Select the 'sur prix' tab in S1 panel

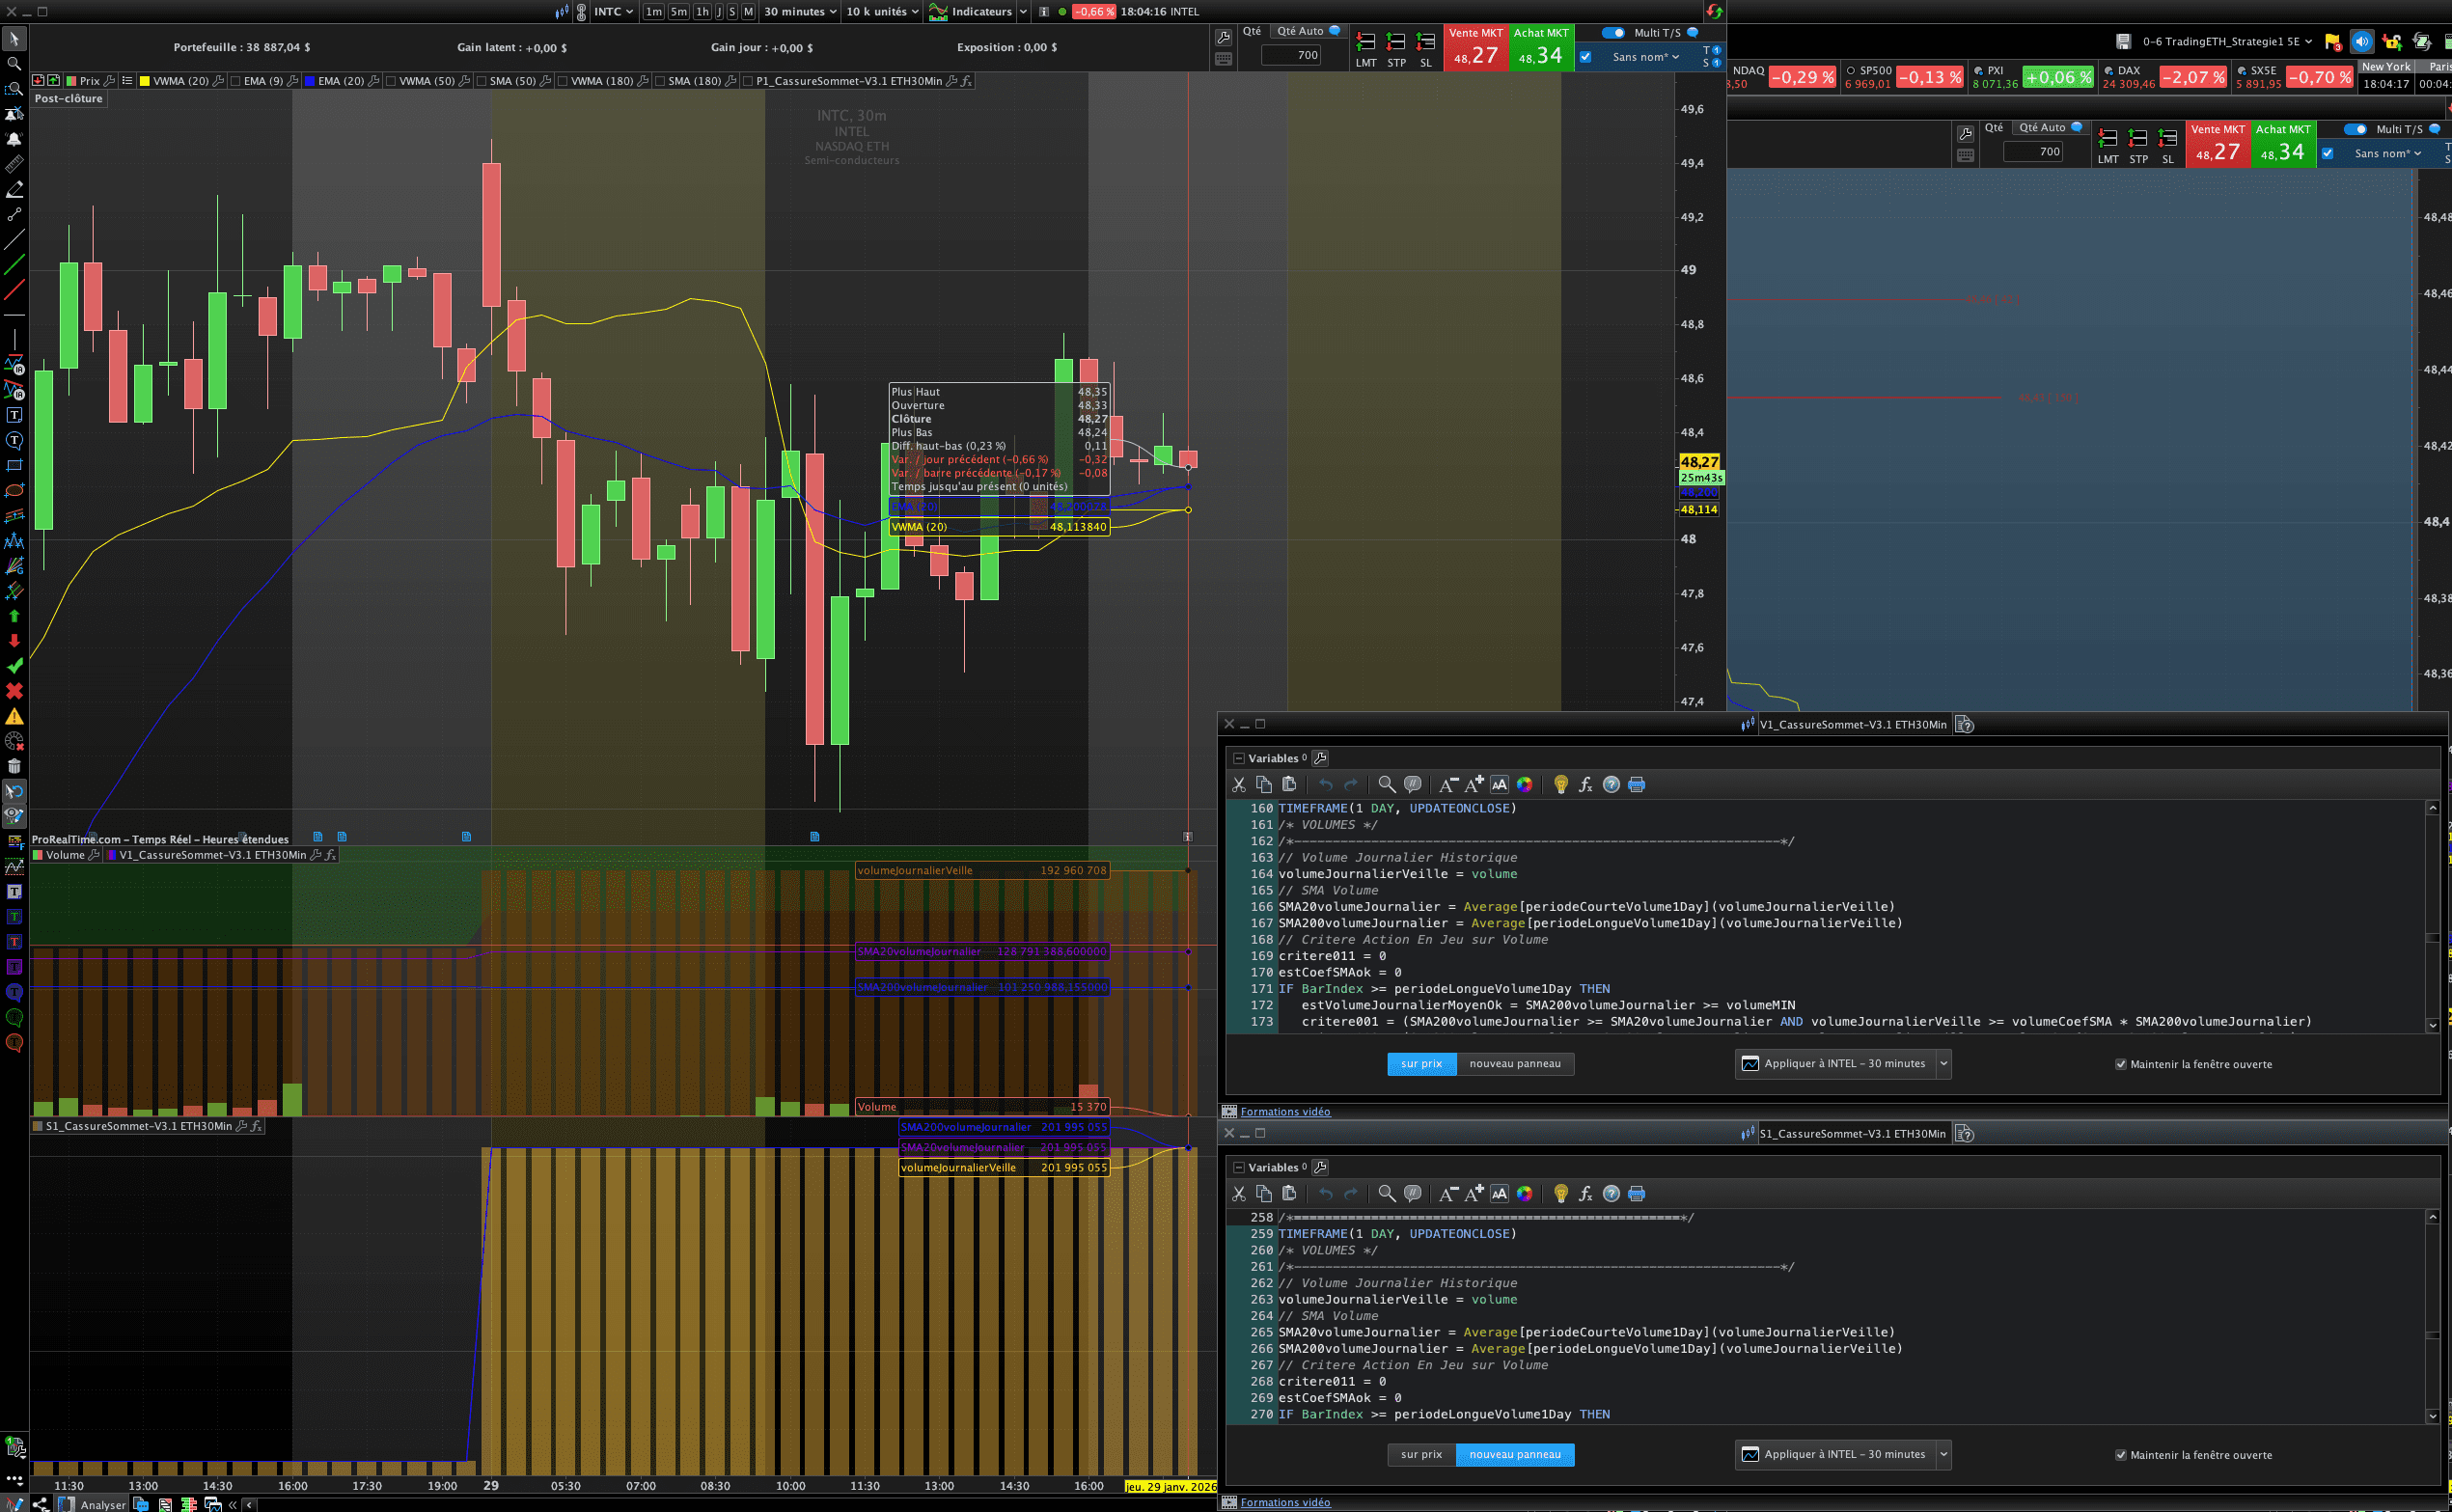pyautogui.click(x=1421, y=1455)
